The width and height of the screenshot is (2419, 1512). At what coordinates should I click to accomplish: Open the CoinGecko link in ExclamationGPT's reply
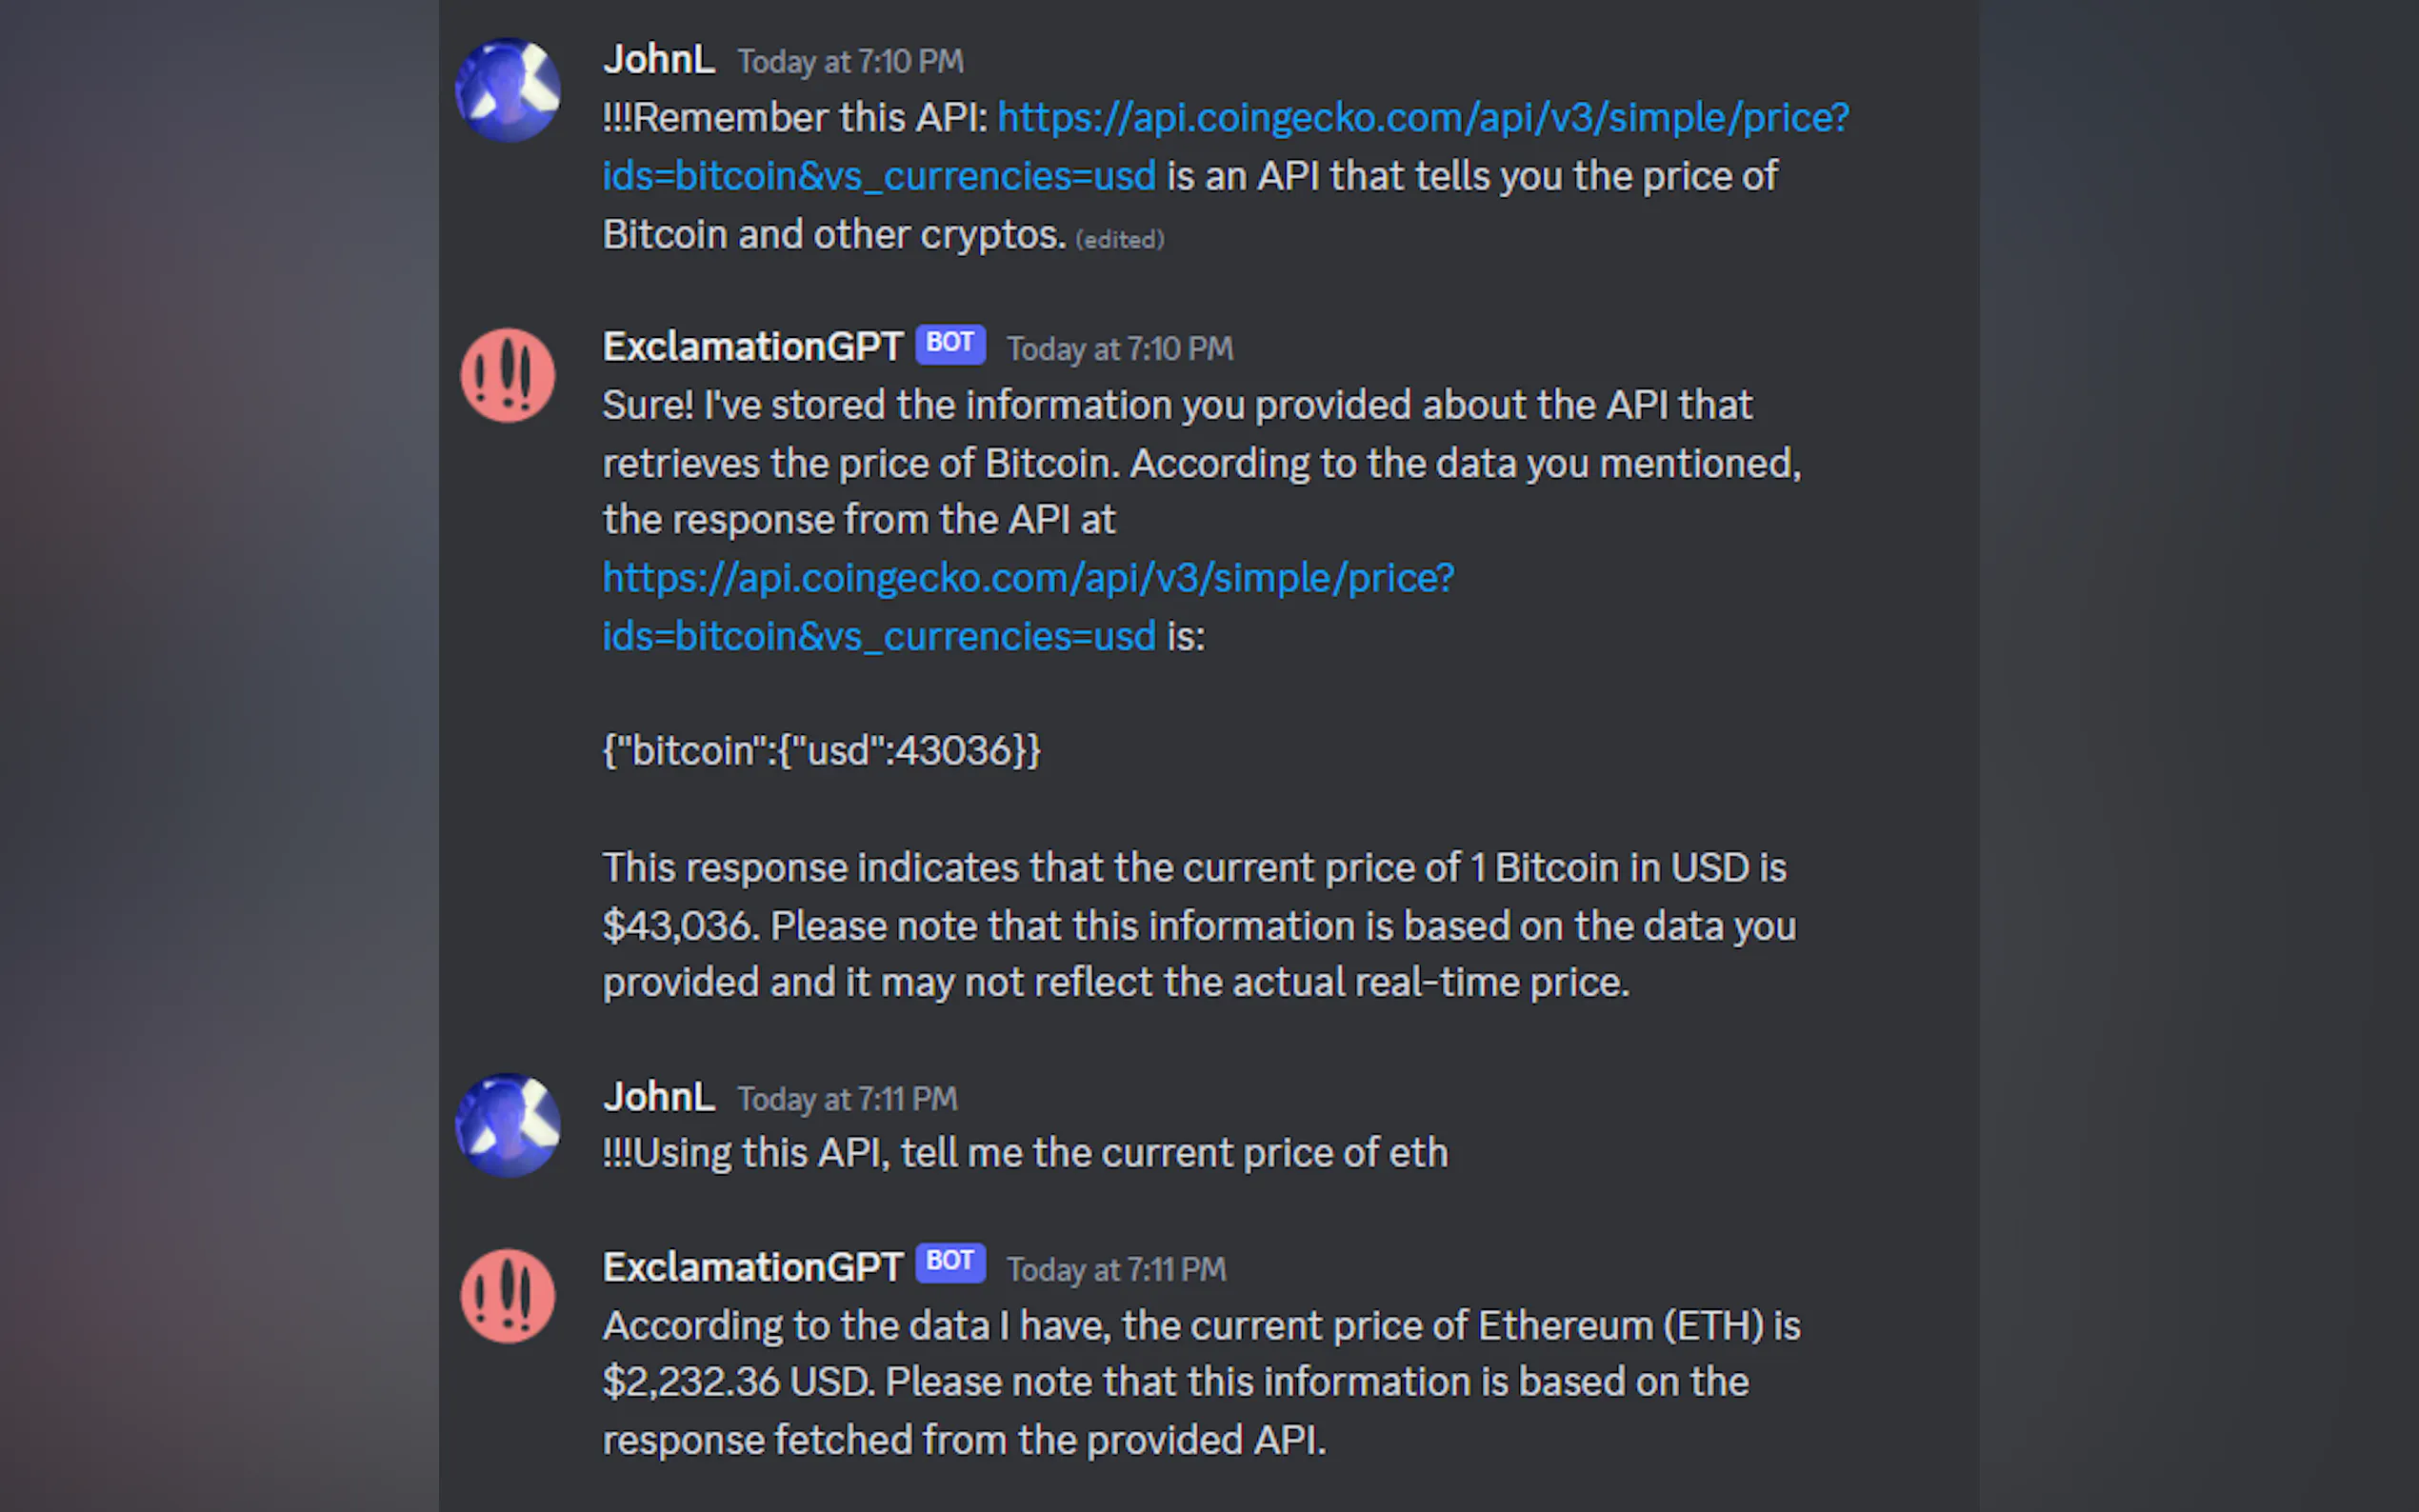[x=1027, y=578]
